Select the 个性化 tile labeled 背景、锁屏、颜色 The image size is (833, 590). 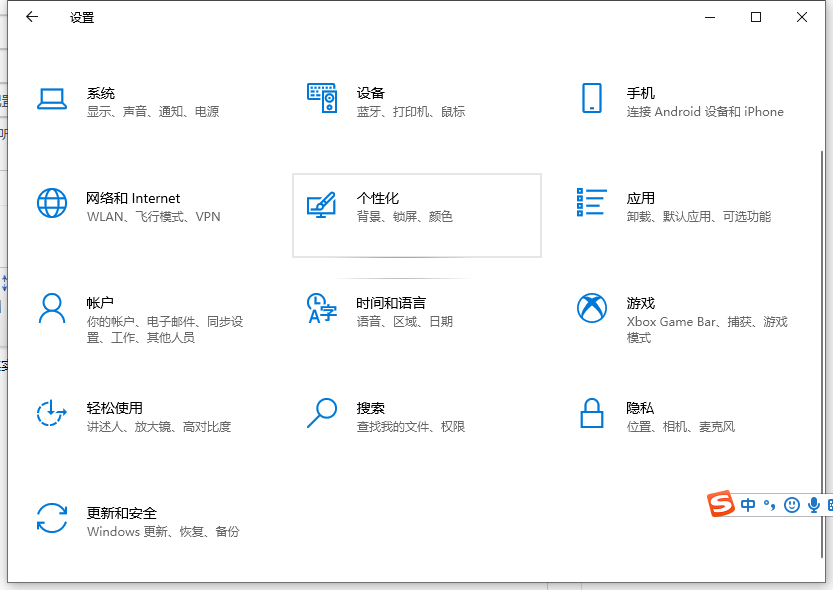417,215
